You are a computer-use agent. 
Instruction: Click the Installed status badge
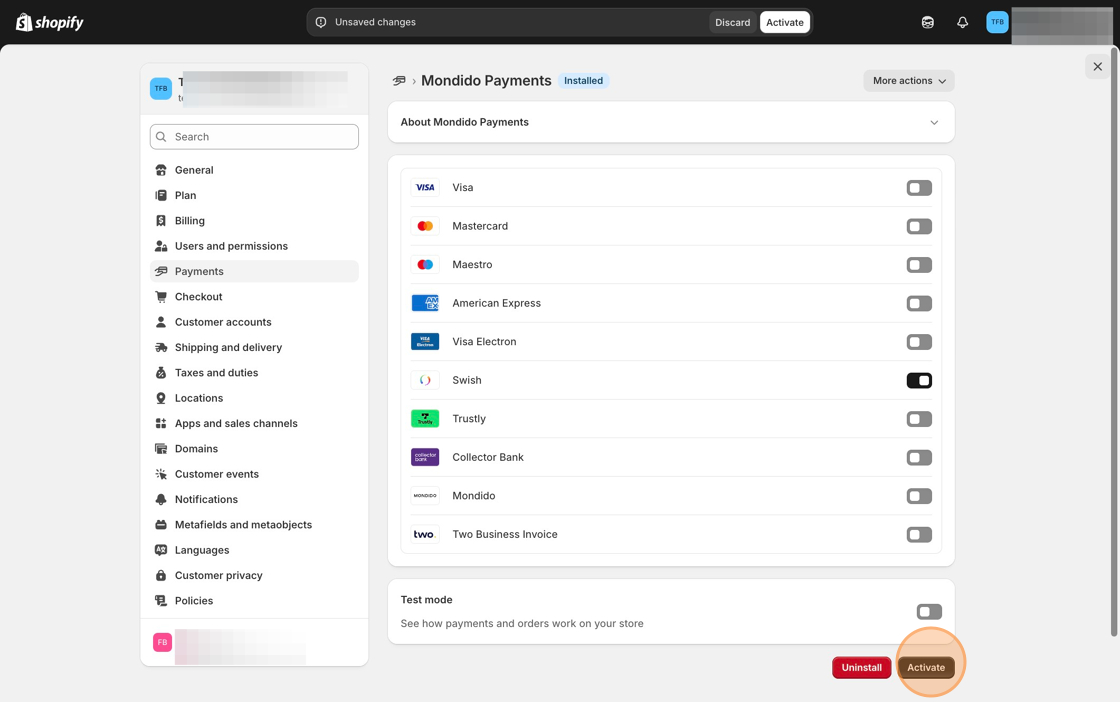[x=583, y=81]
